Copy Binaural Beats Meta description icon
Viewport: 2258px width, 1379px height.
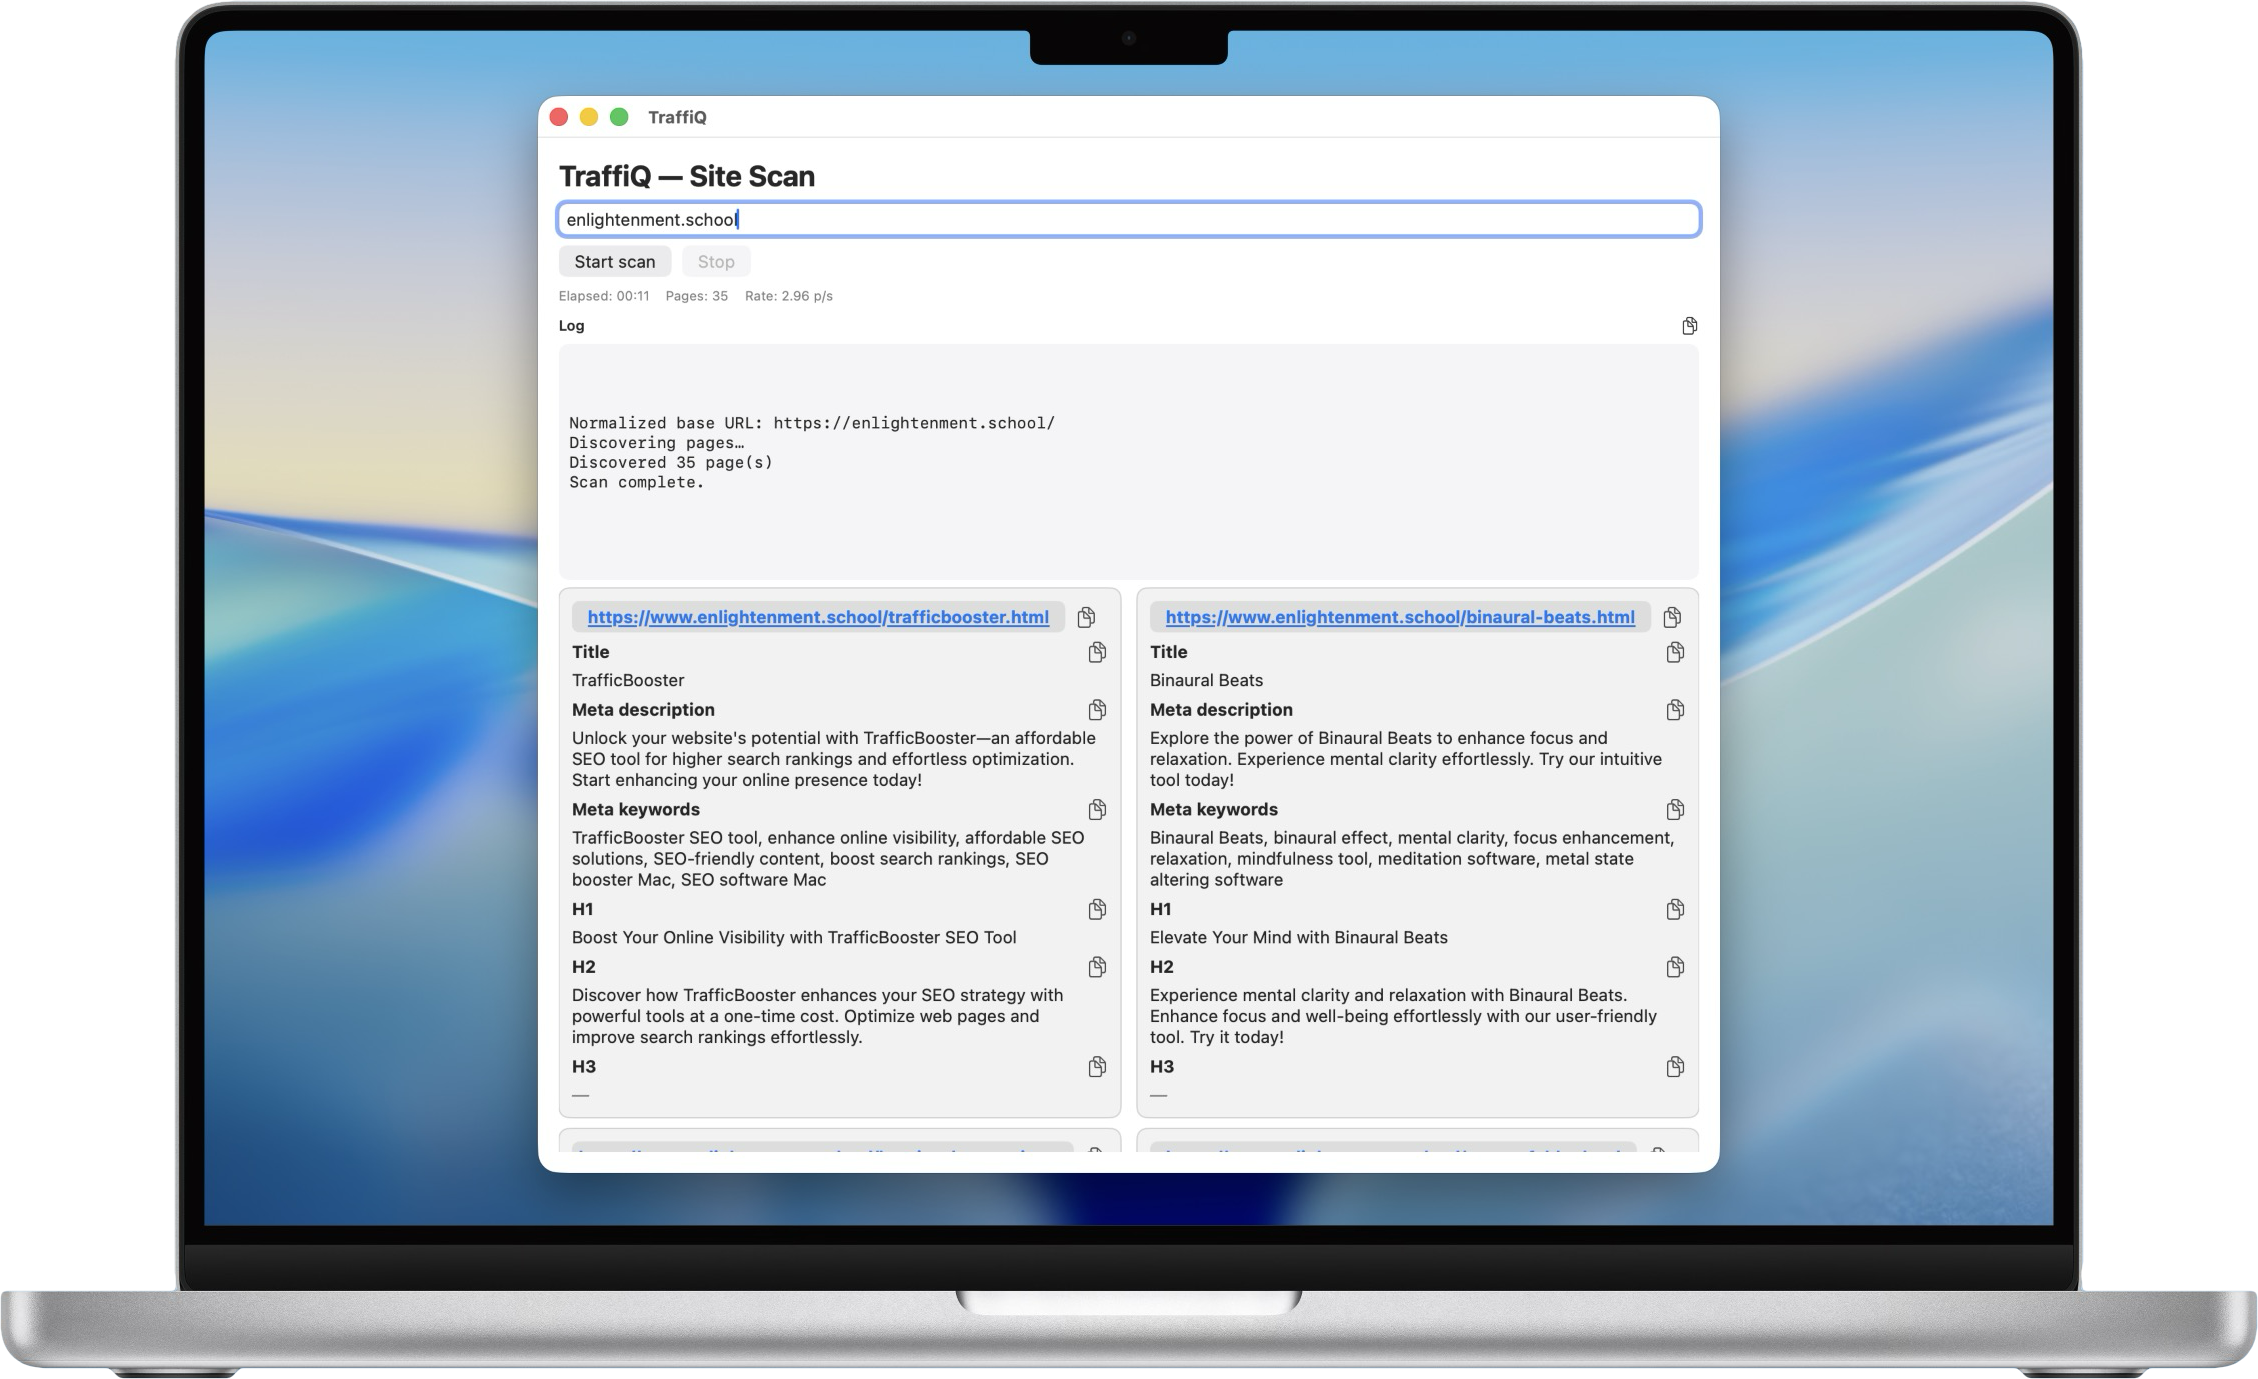[1675, 710]
